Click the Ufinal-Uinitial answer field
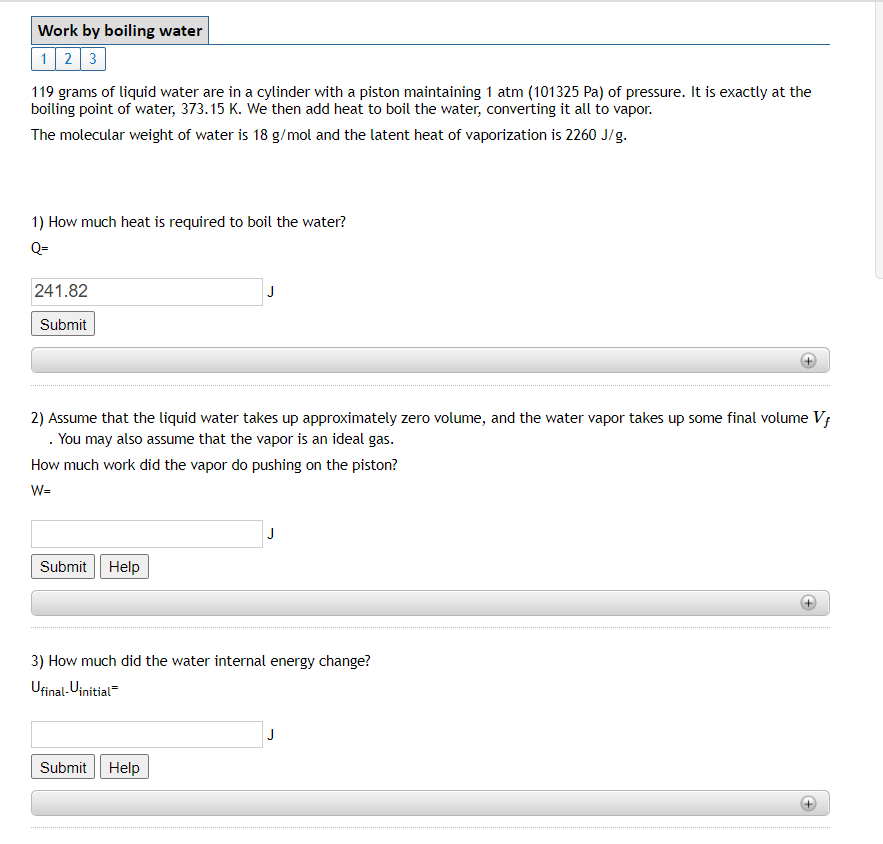 click(x=146, y=733)
